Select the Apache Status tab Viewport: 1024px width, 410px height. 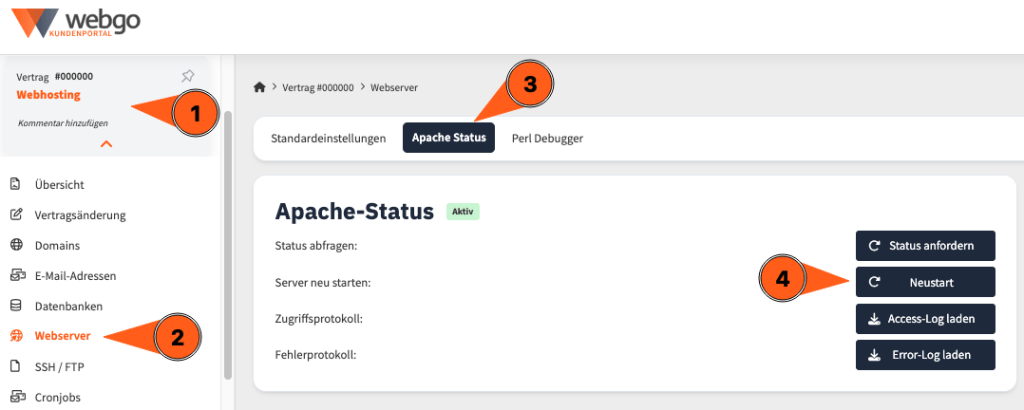click(449, 138)
